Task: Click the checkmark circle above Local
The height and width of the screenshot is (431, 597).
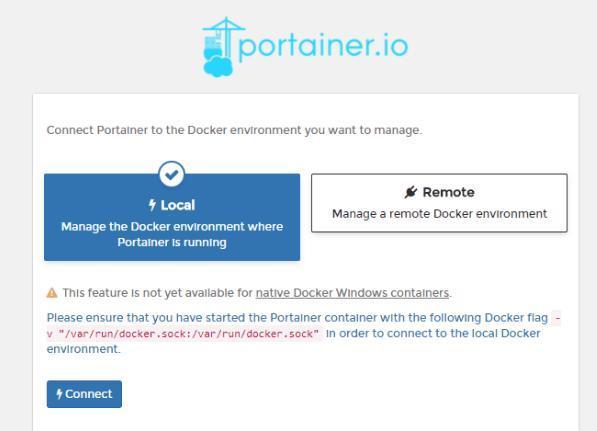Action: [172, 174]
